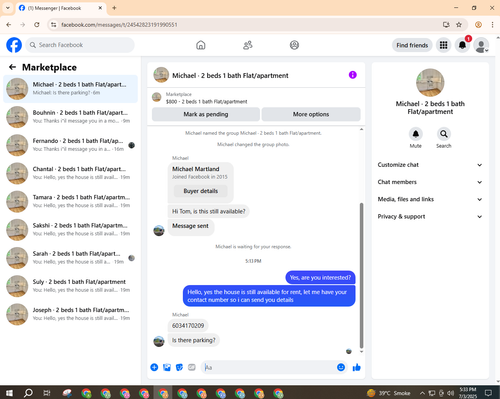Click the chat scrollbar
This screenshot has height=399, width=500.
tap(362, 275)
